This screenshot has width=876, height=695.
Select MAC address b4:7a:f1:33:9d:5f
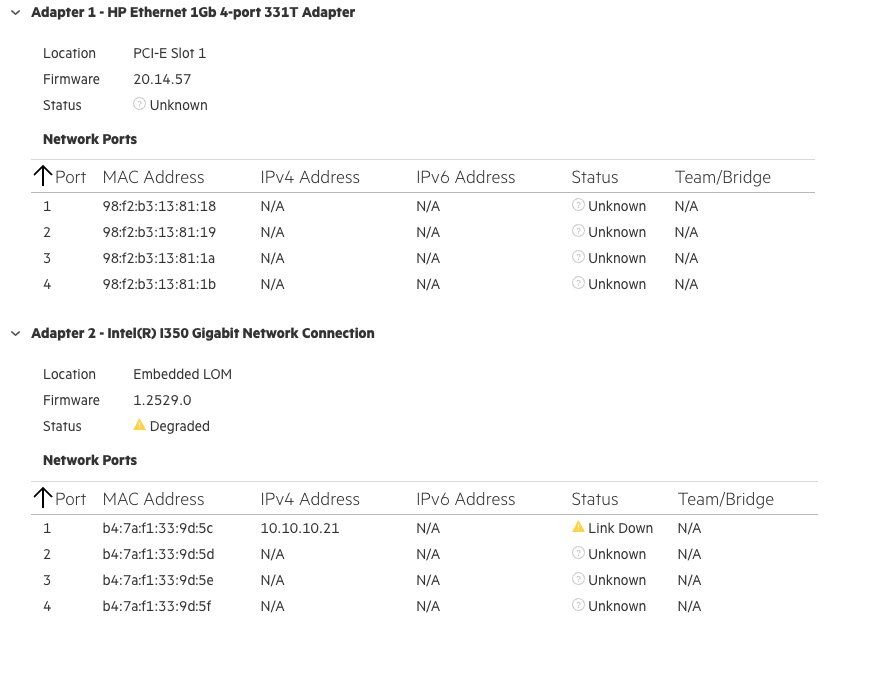(x=156, y=606)
